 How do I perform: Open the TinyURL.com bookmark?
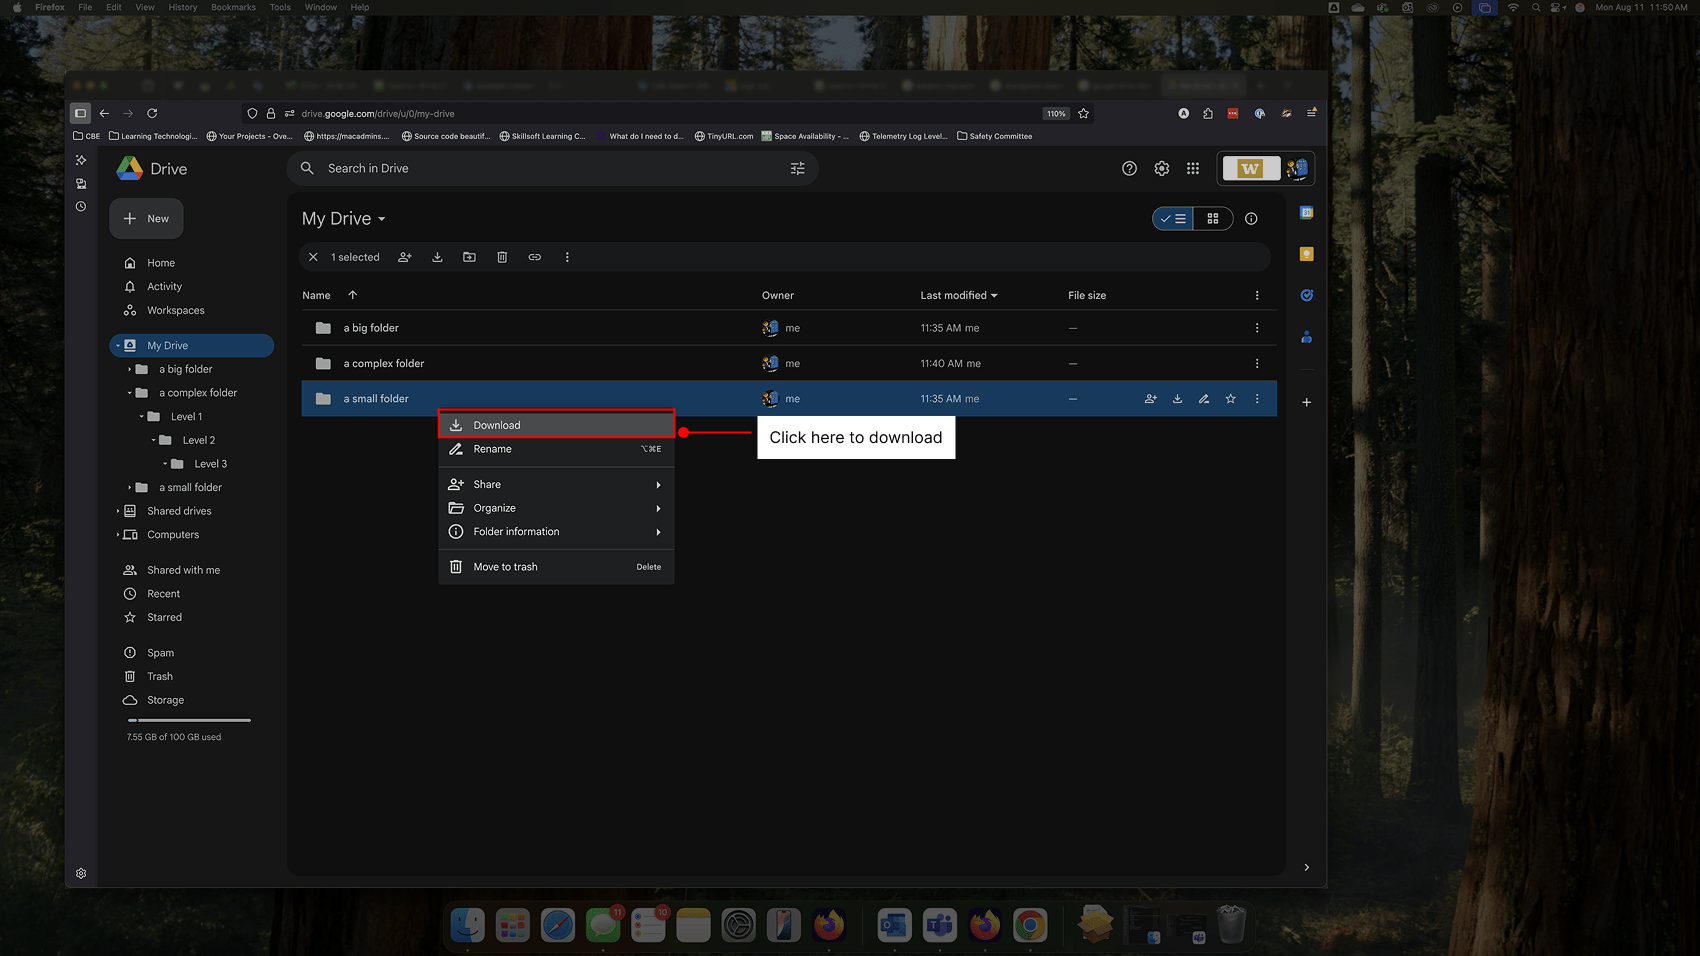pyautogui.click(x=723, y=136)
